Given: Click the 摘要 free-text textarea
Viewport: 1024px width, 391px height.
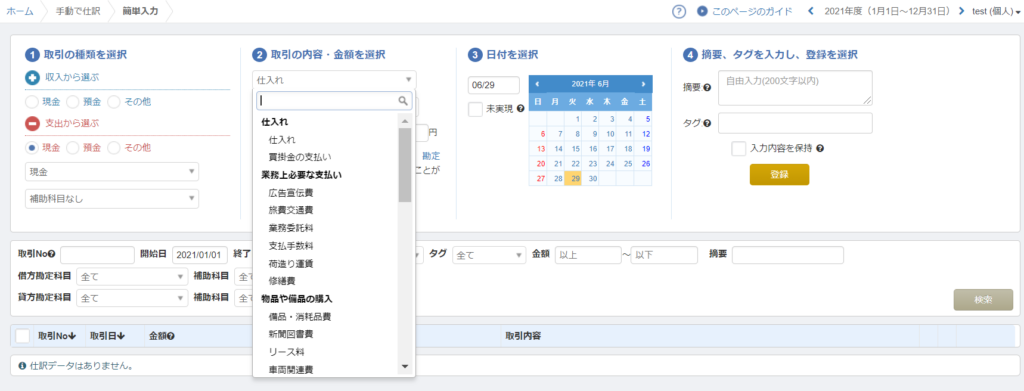Looking at the screenshot, I should click(x=795, y=87).
